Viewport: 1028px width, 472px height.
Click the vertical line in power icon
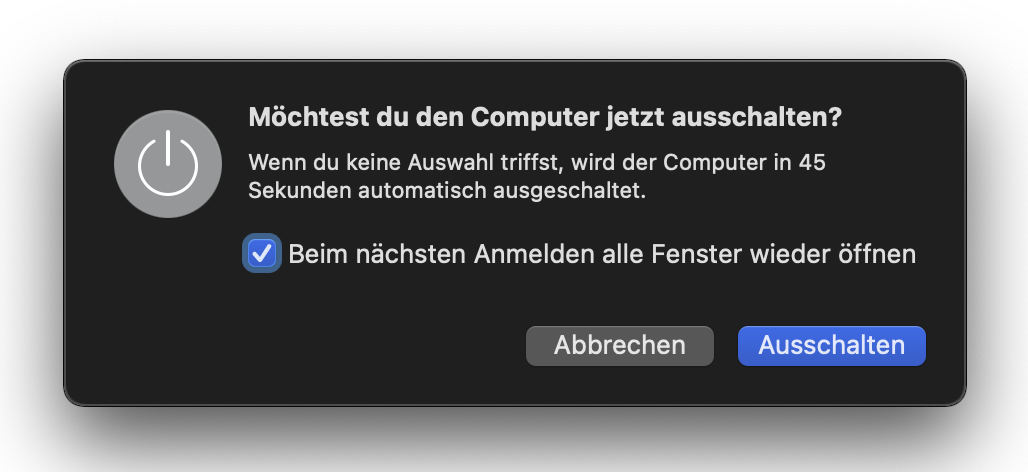(169, 146)
